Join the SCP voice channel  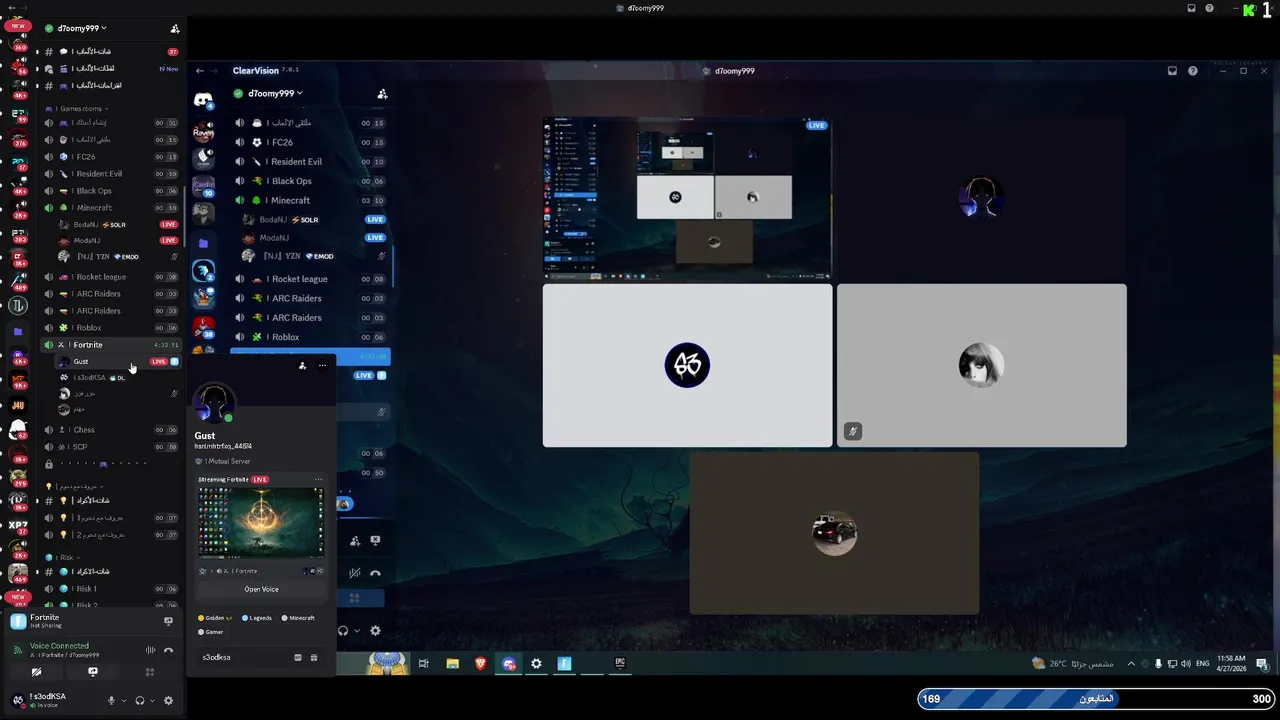110,447
